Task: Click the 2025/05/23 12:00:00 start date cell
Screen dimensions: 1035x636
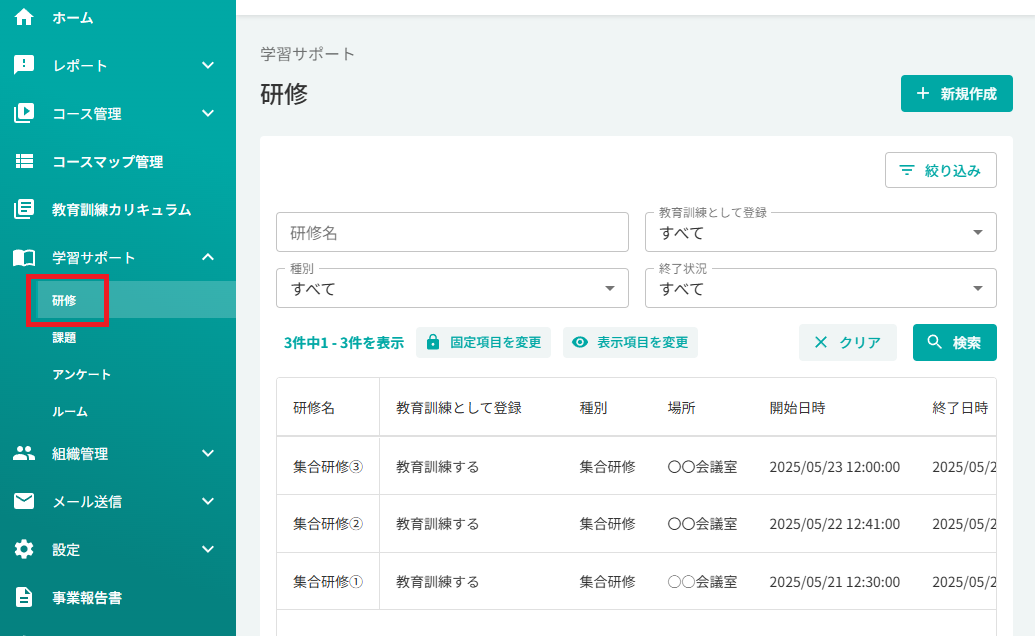Action: click(835, 466)
